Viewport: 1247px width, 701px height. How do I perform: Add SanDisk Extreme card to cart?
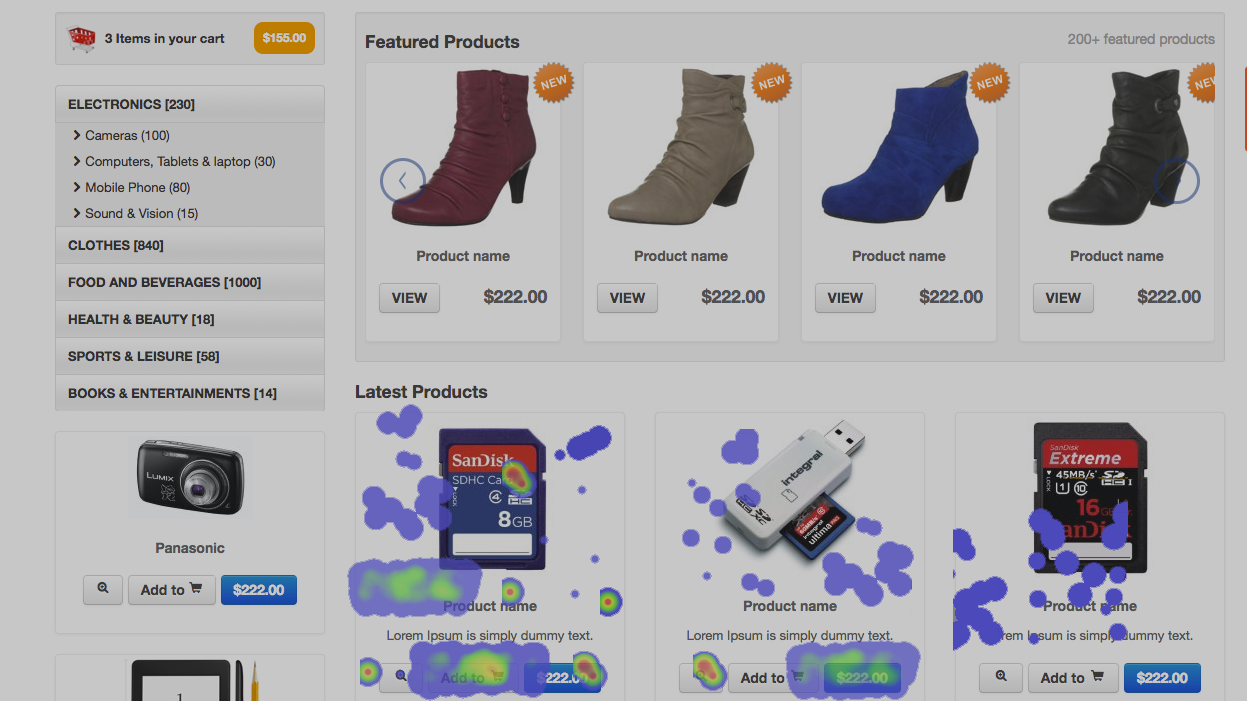pos(1071,678)
